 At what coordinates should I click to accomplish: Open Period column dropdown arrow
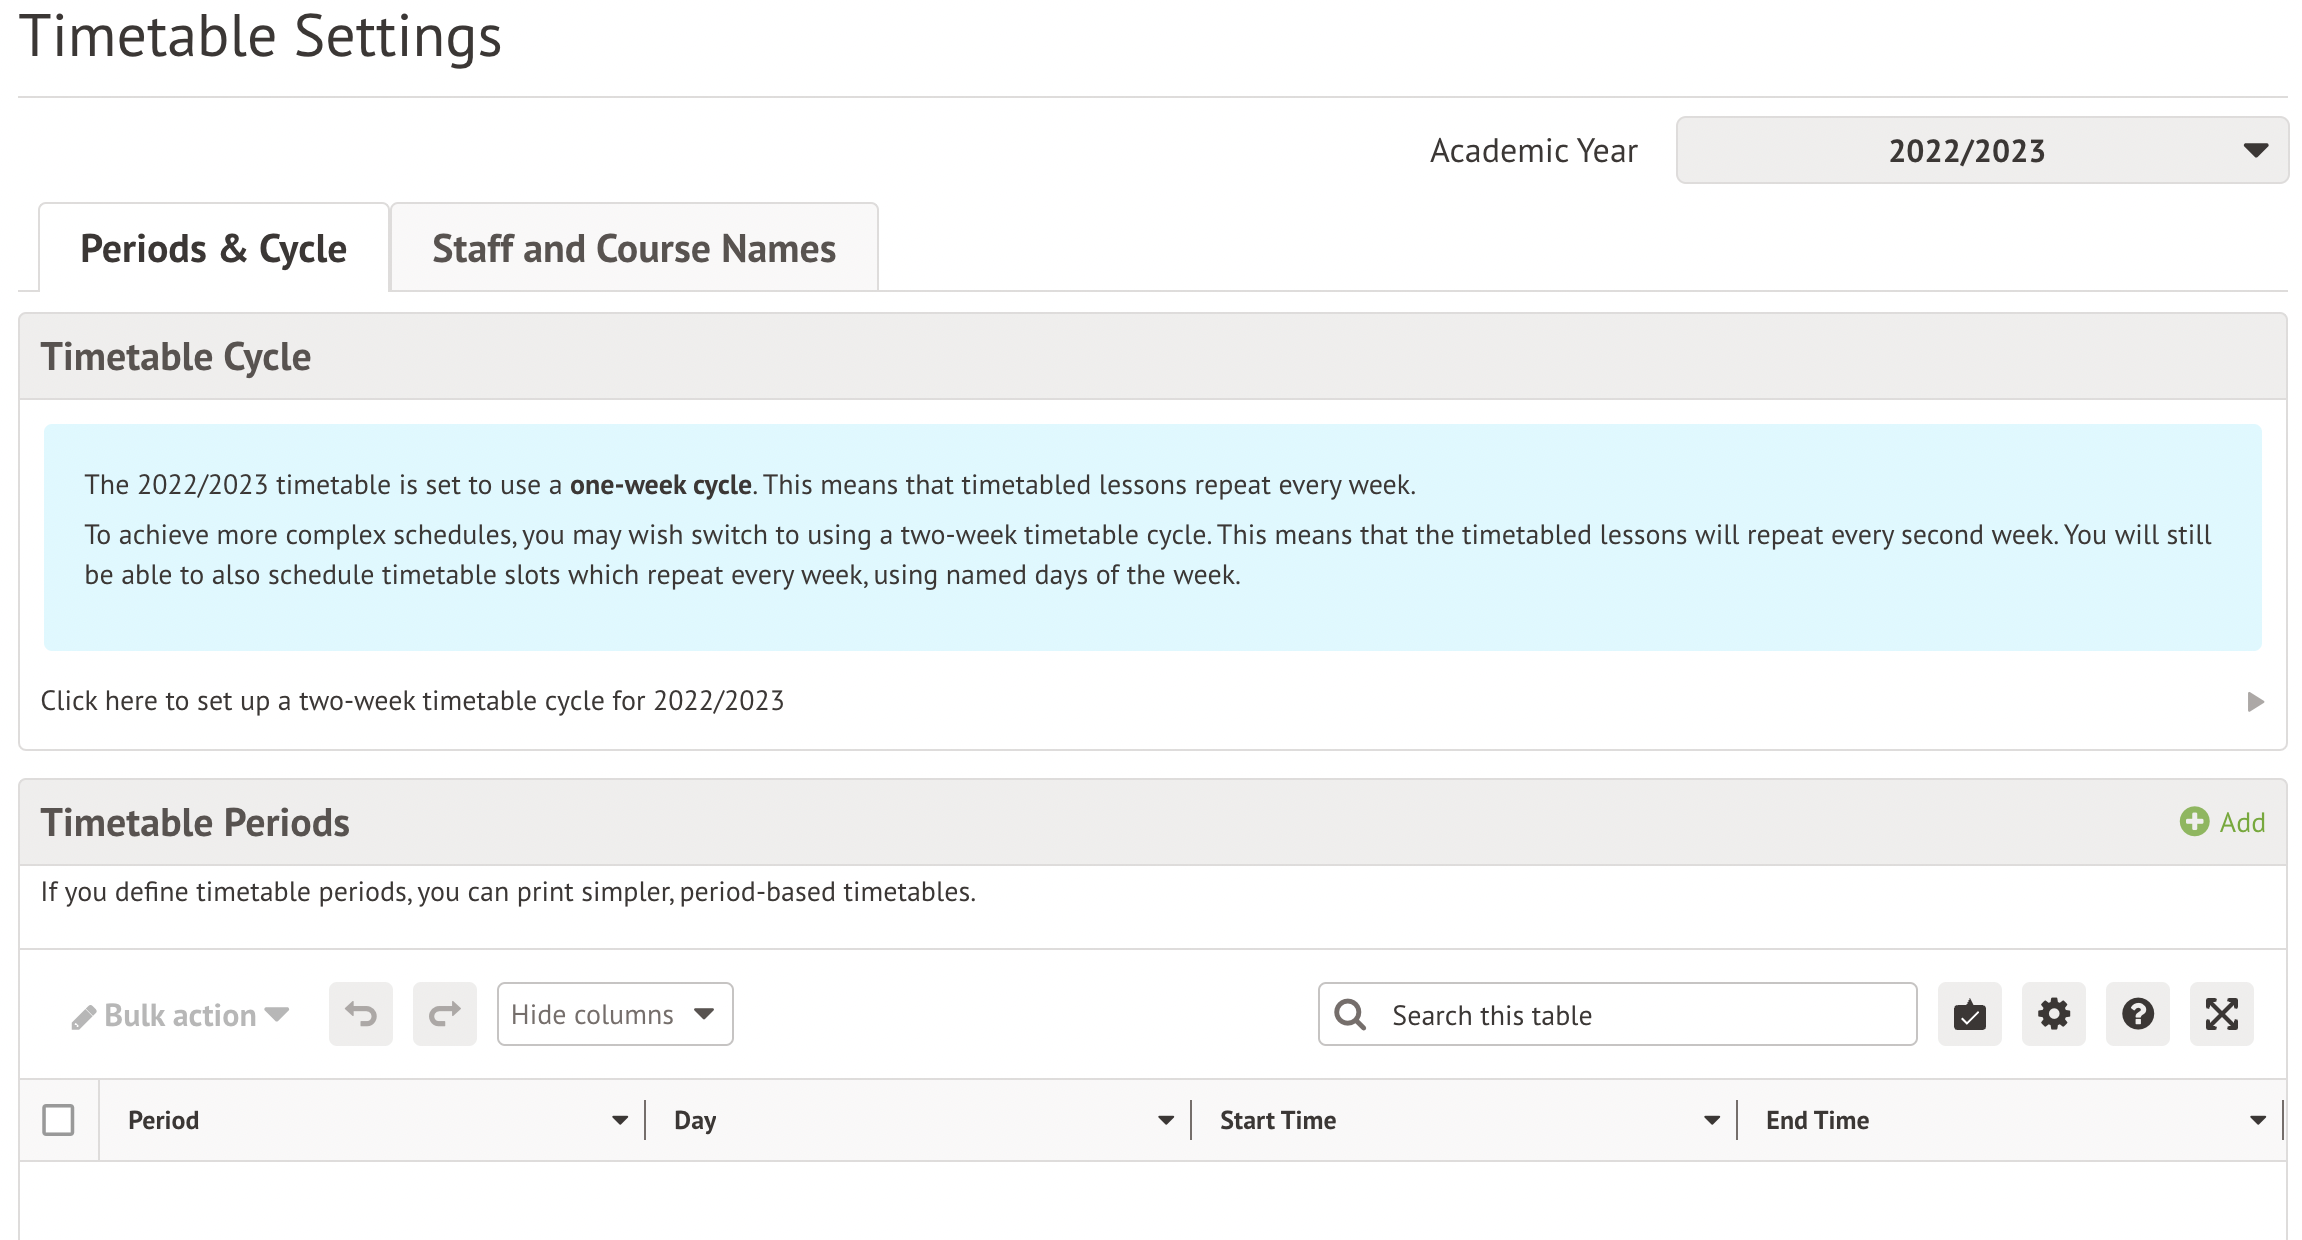620,1120
